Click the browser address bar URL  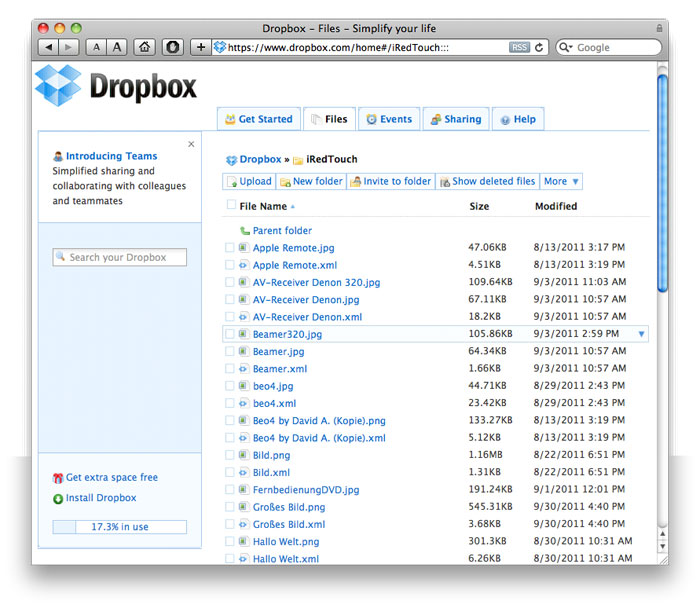338,47
